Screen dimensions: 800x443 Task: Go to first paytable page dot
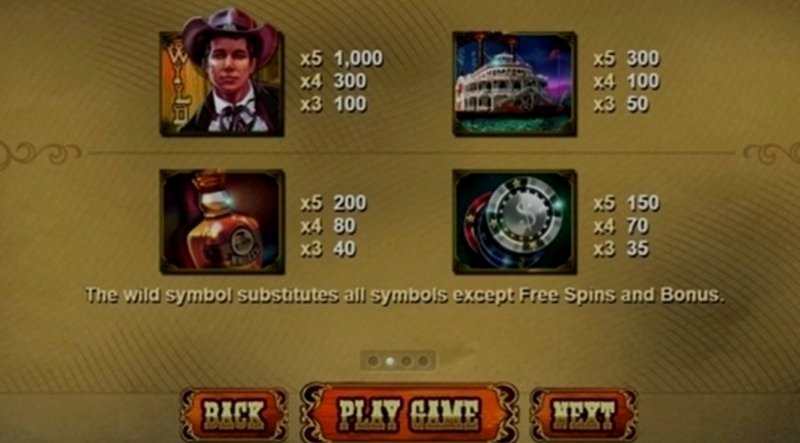click(373, 361)
